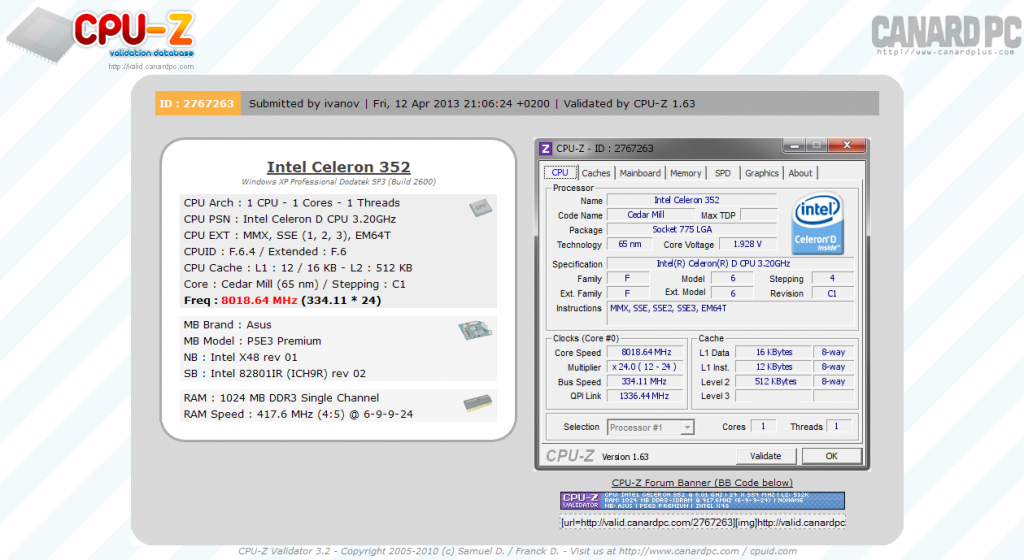Click the RAM Speed 417.6 MHz line
The height and width of the screenshot is (560, 1024).
[x=298, y=414]
